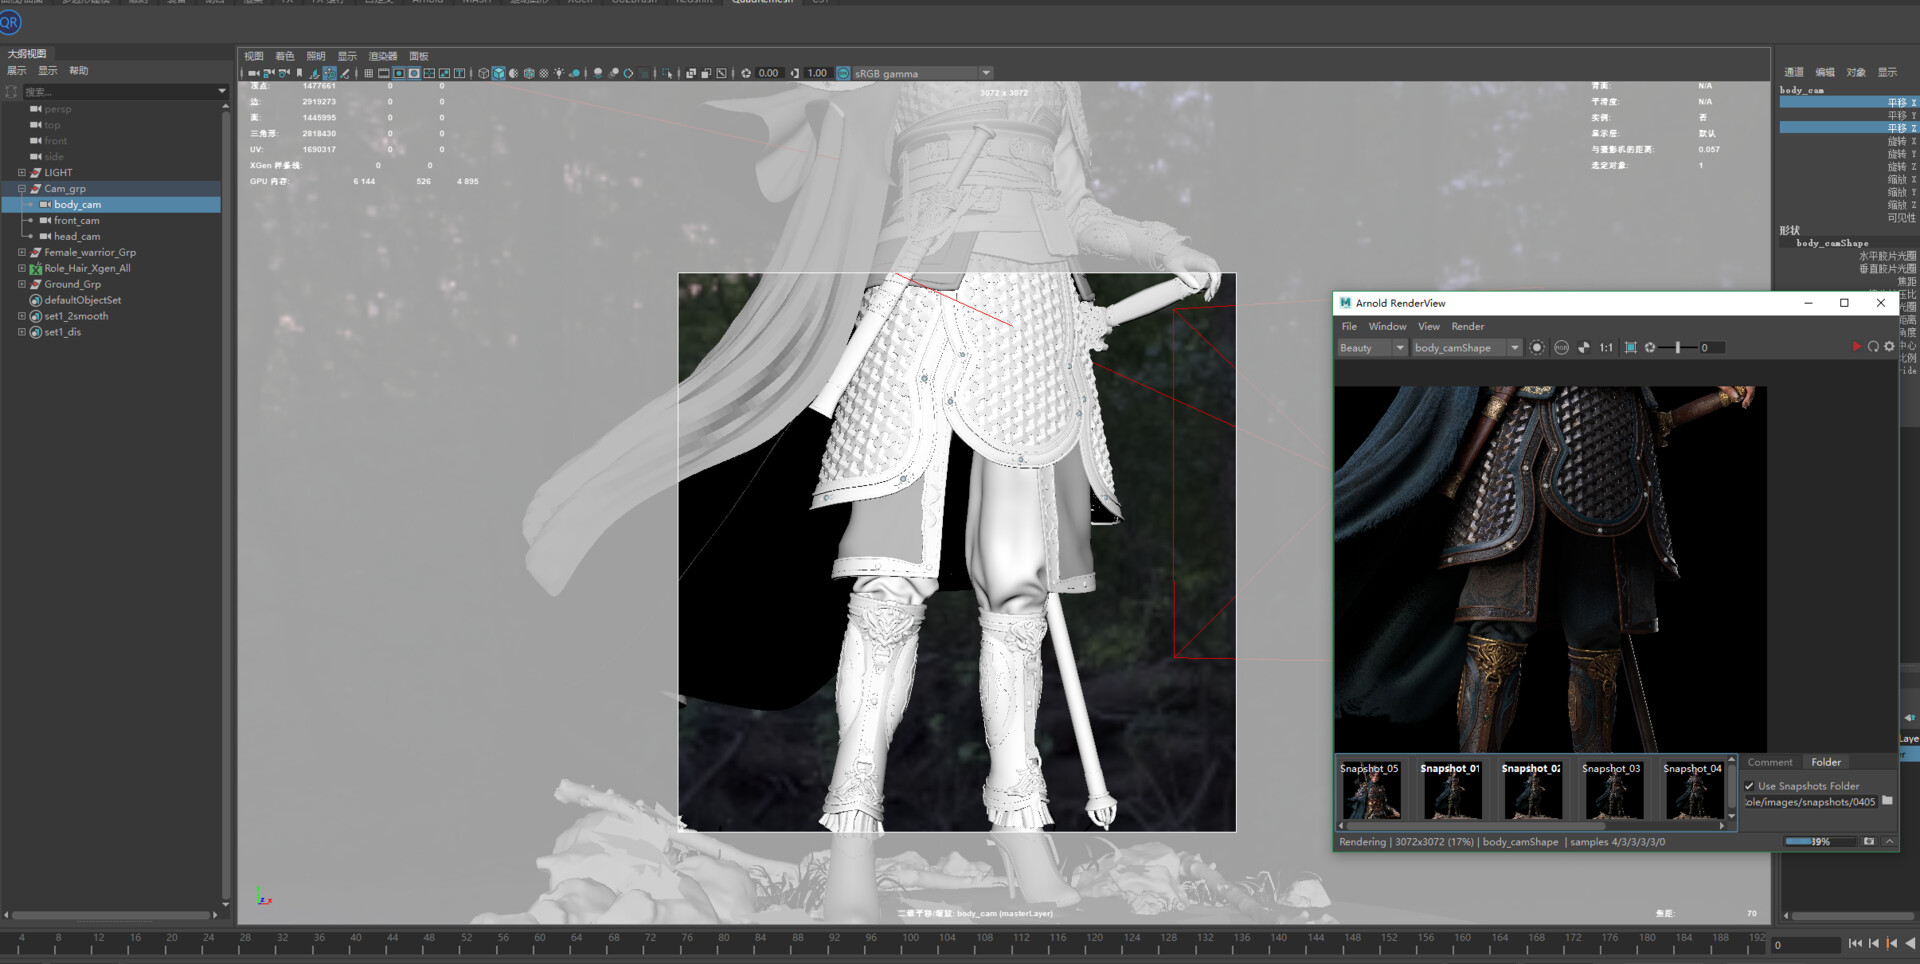Open the 面板 menu in viewport panel

pos(419,56)
